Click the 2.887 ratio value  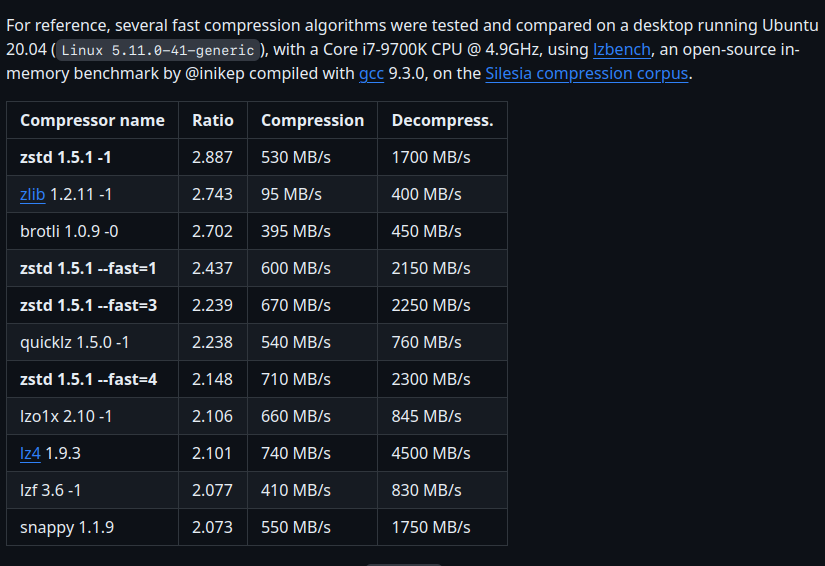click(x=212, y=157)
